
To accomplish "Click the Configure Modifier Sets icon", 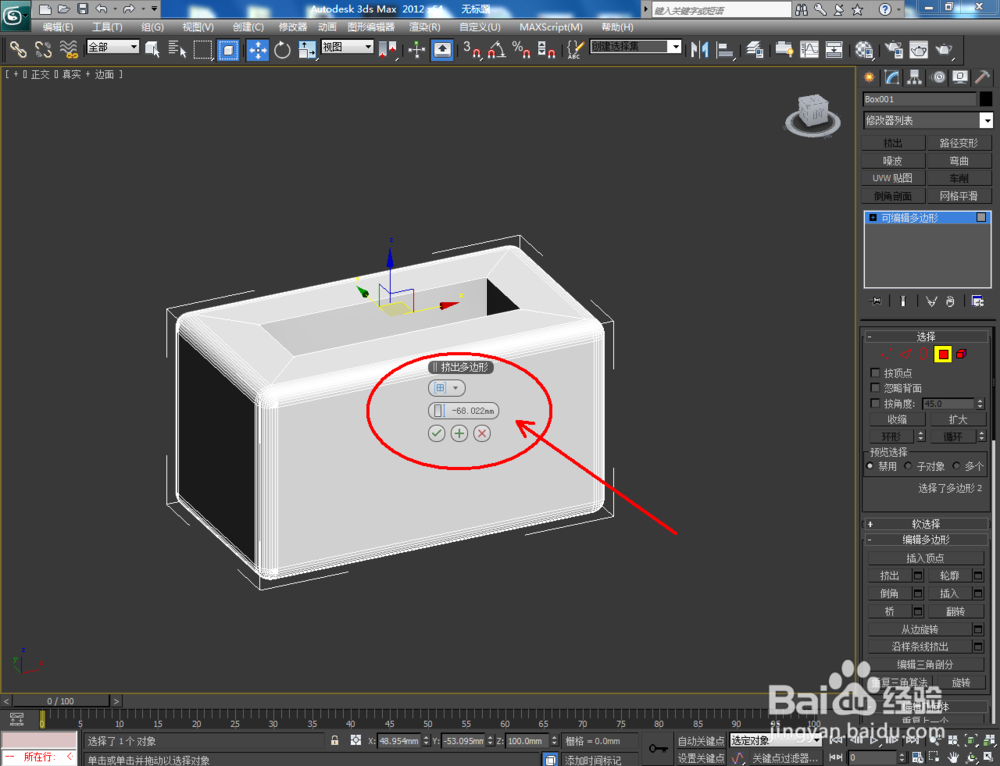I will point(977,301).
